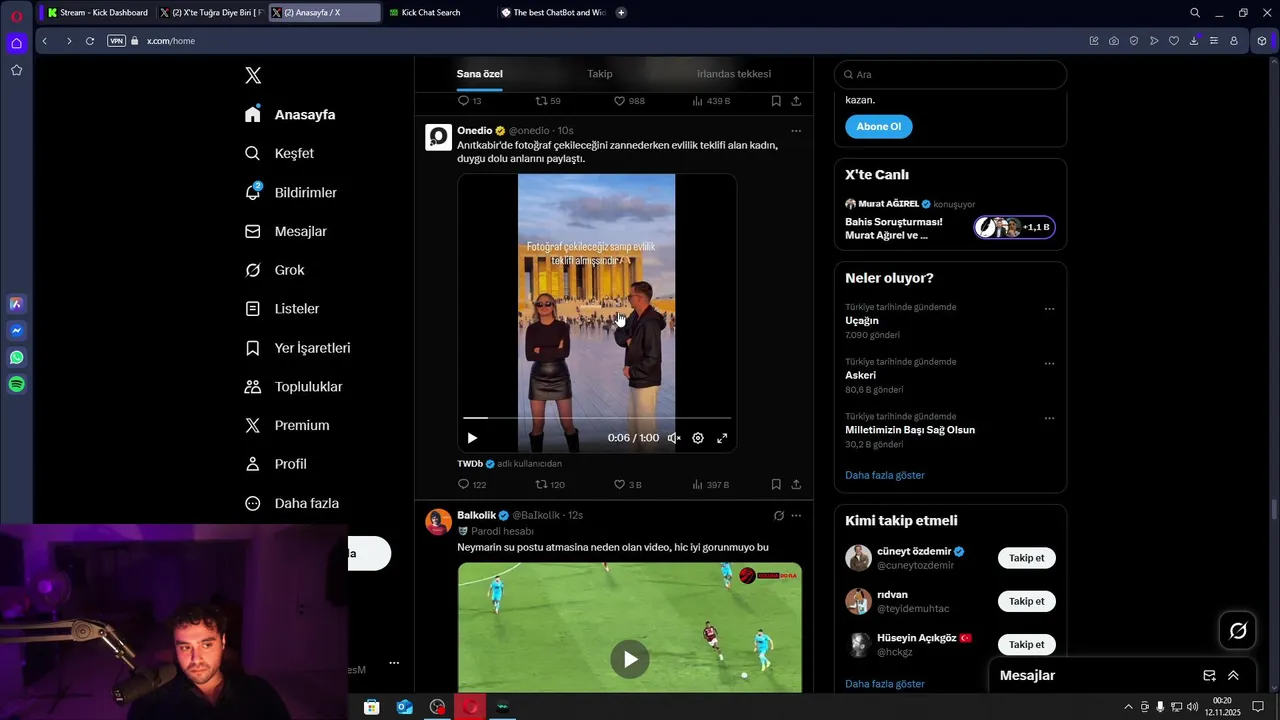Switch to the Takip tab
Screen dimensions: 1280x720
(599, 74)
